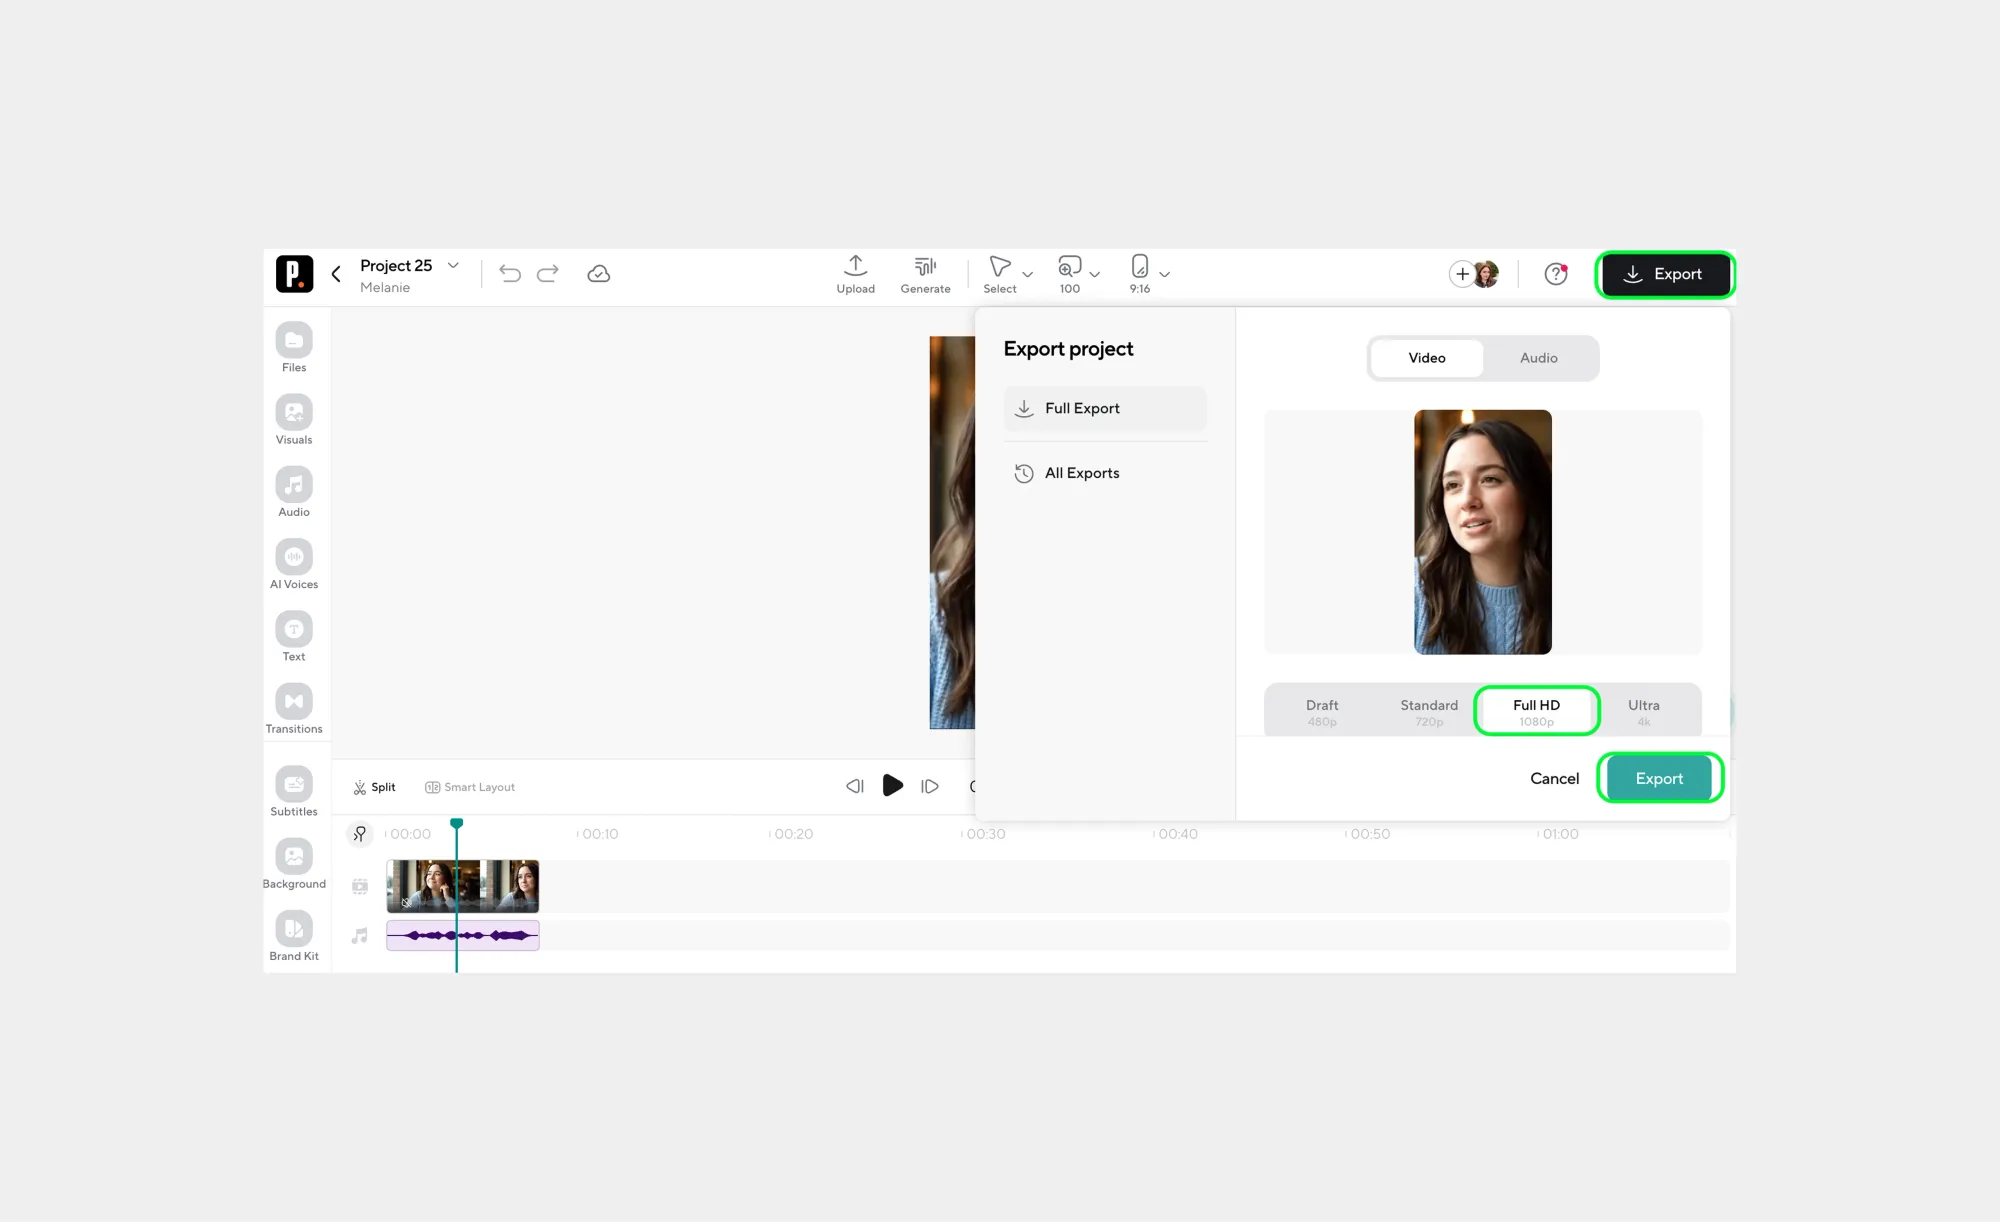Open All Exports in export menu
The image size is (2000, 1222).
pos(1081,473)
